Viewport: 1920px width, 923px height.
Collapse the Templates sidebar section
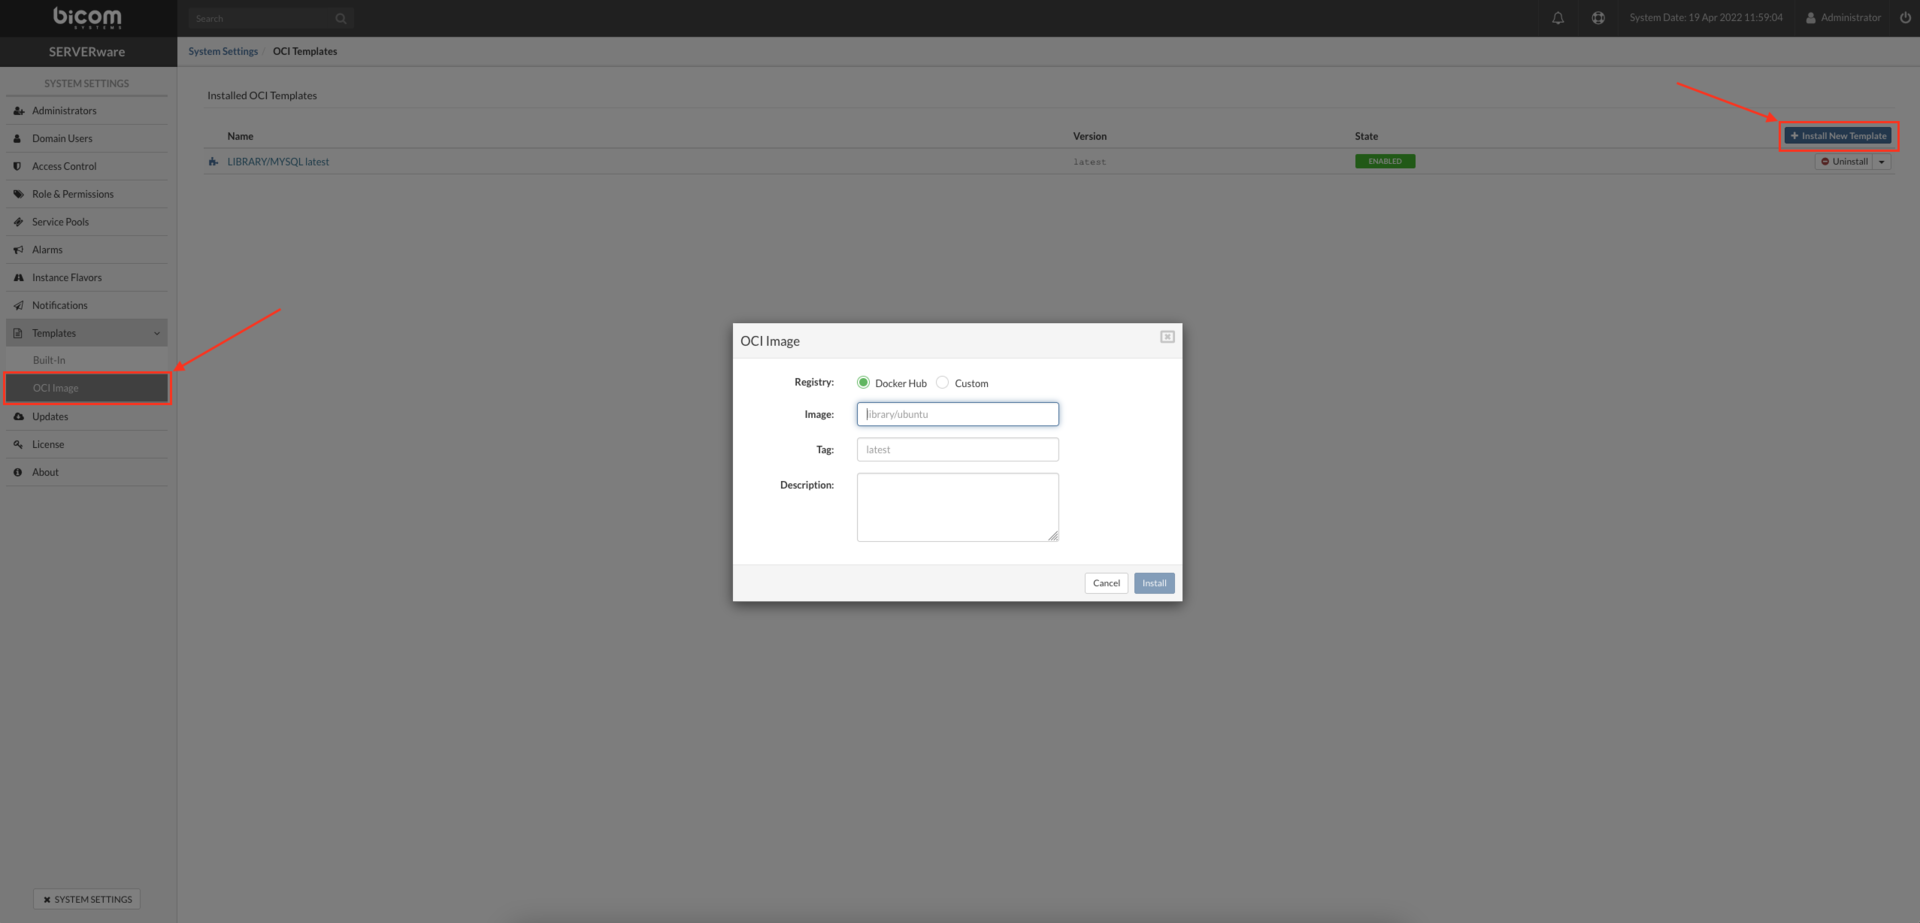click(157, 334)
